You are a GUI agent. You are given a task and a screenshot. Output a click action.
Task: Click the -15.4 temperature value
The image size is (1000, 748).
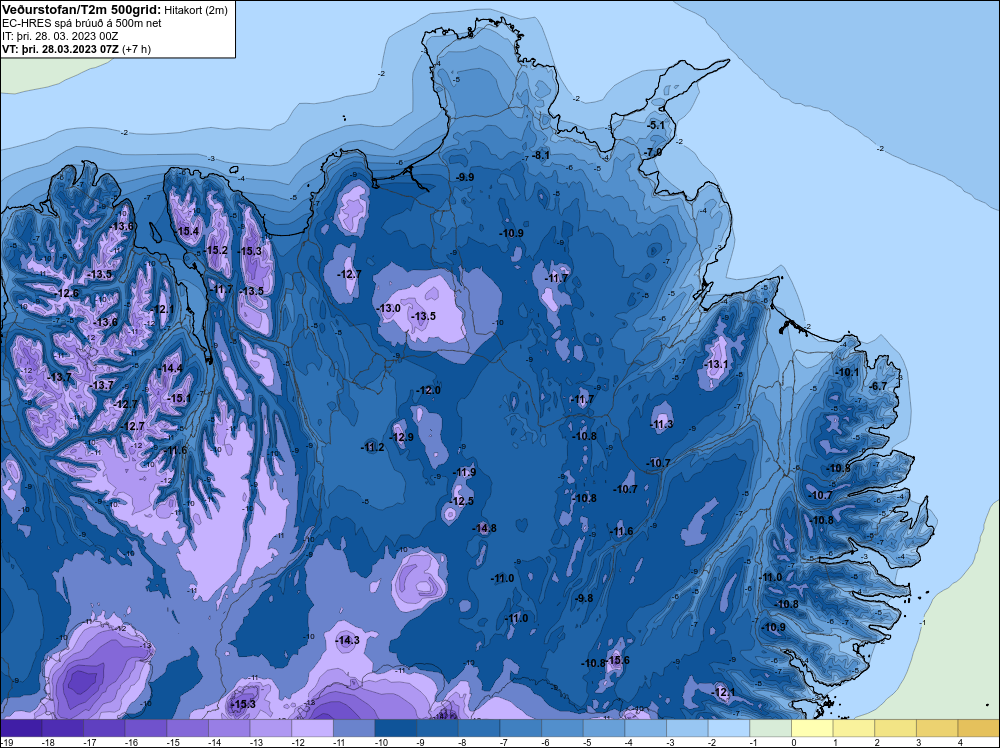pos(188,231)
